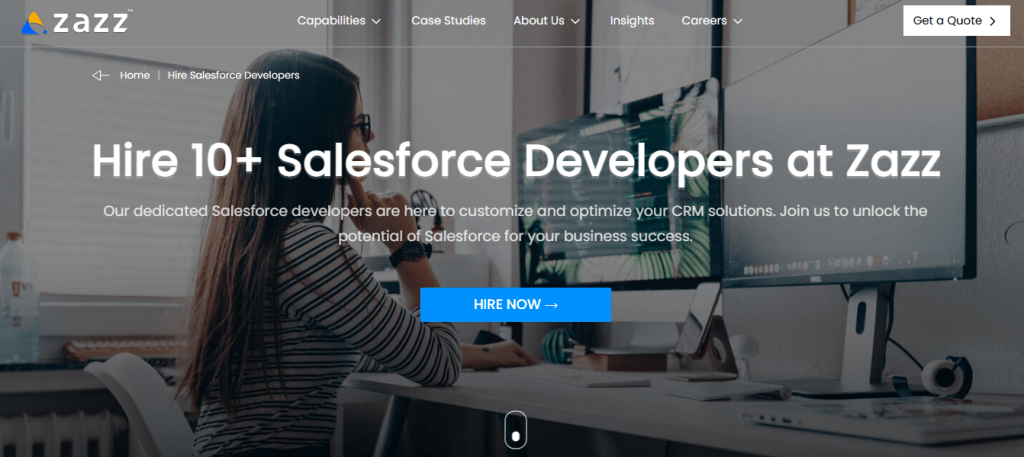Follow the Home breadcrumb link
1024x457 pixels.
click(x=135, y=75)
